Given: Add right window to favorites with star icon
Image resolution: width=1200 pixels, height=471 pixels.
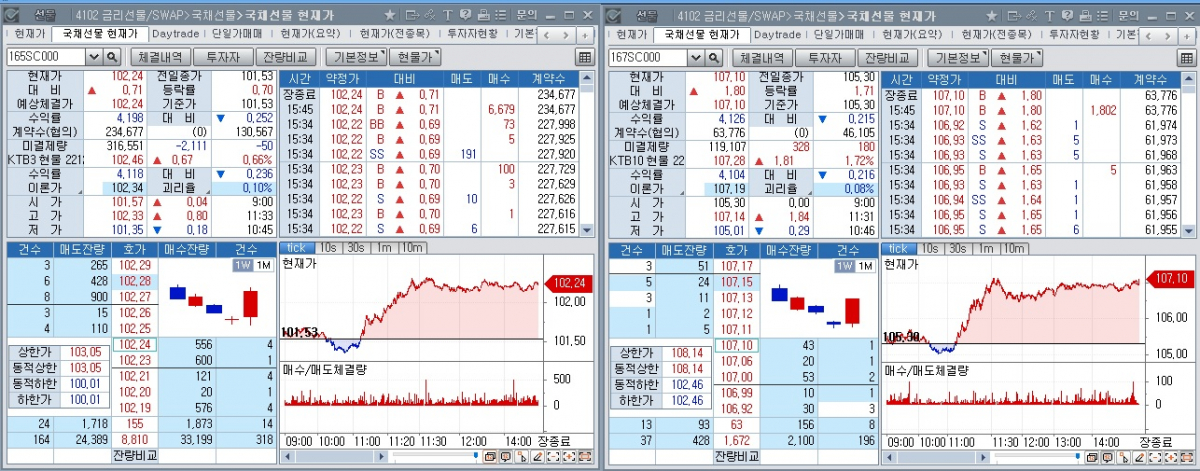Looking at the screenshot, I should tap(991, 15).
